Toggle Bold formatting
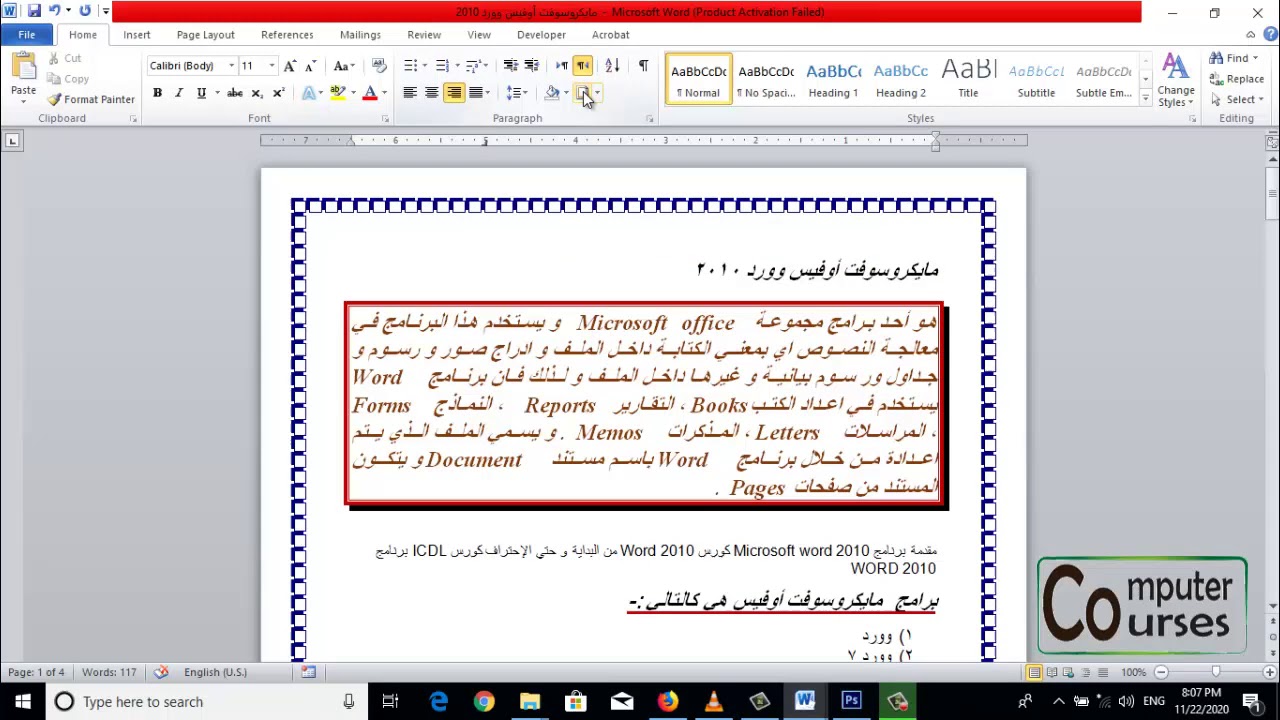Viewport: 1280px width, 720px height. click(157, 93)
